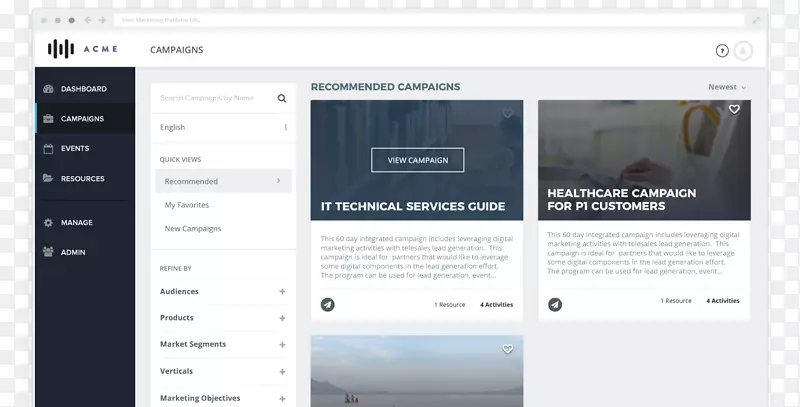Open the user profile avatar
Viewport: 800px width, 407px height.
pyautogui.click(x=743, y=51)
